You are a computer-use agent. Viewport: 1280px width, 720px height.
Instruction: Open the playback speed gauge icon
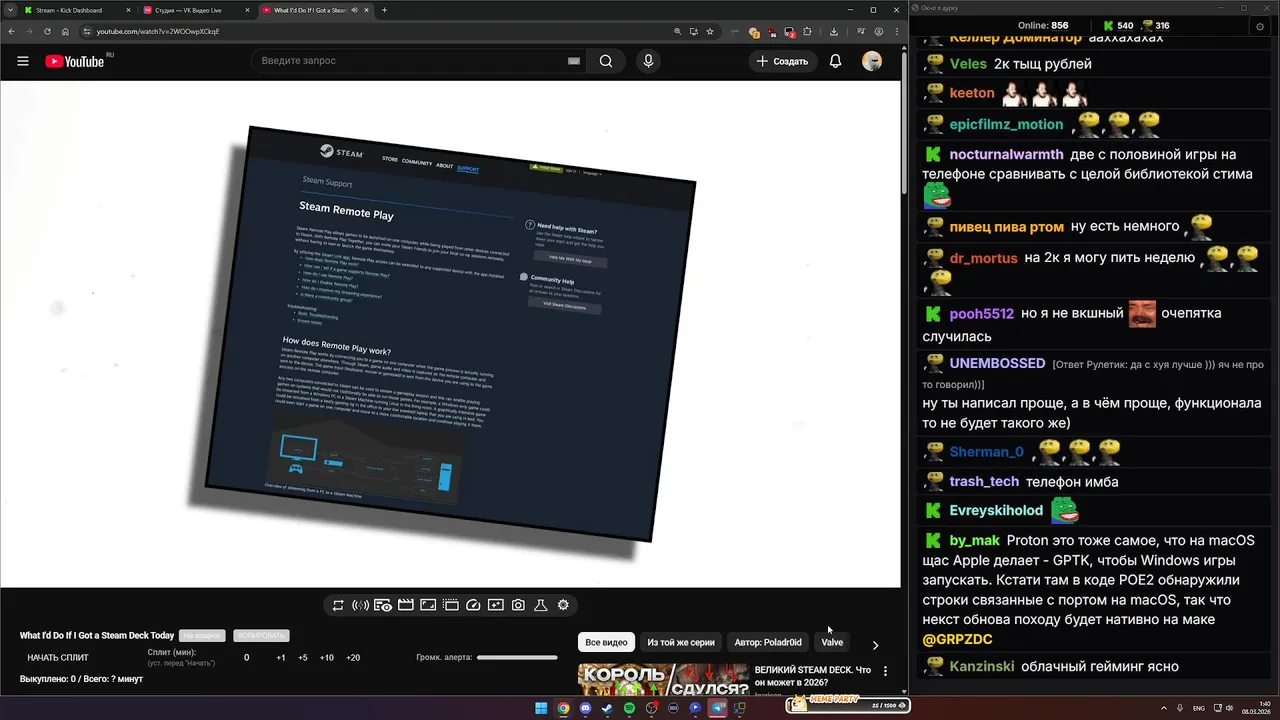tap(473, 605)
